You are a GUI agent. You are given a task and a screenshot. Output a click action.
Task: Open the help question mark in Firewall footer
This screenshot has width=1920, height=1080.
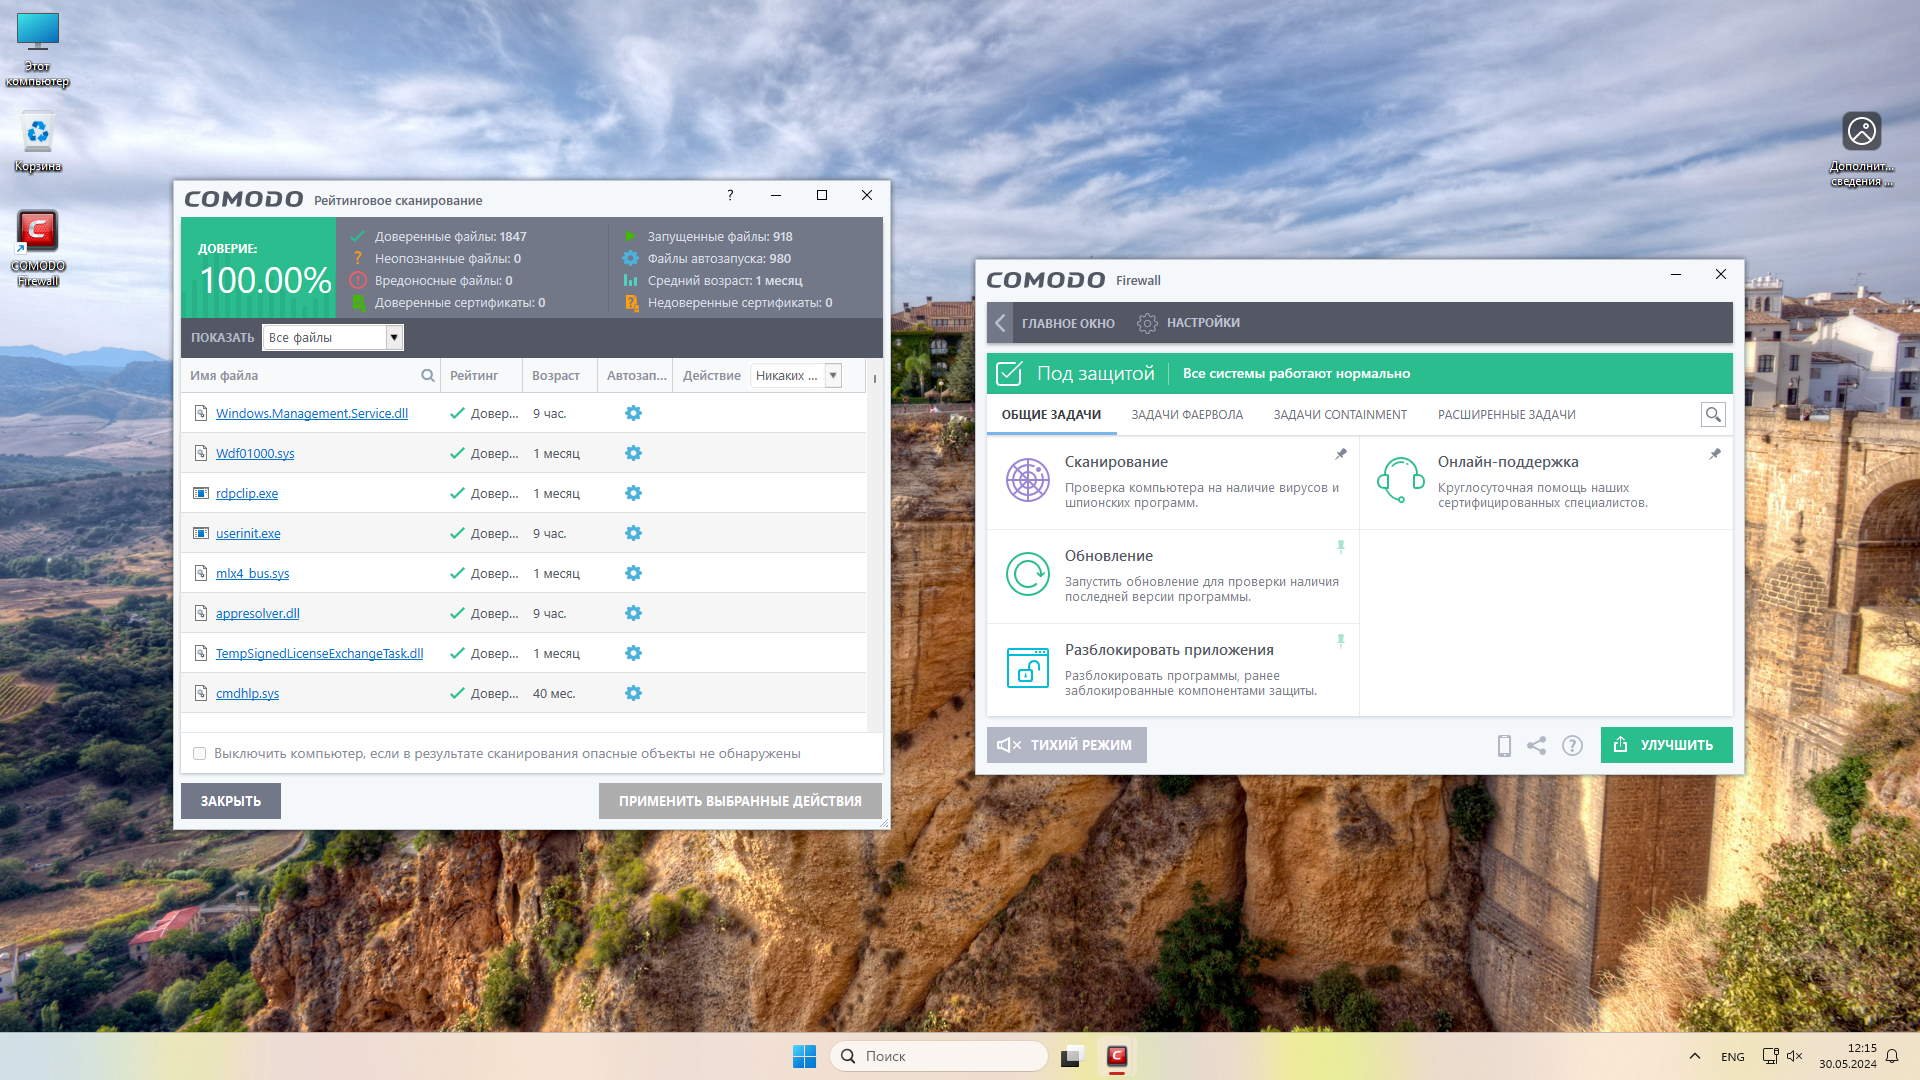pyautogui.click(x=1572, y=745)
